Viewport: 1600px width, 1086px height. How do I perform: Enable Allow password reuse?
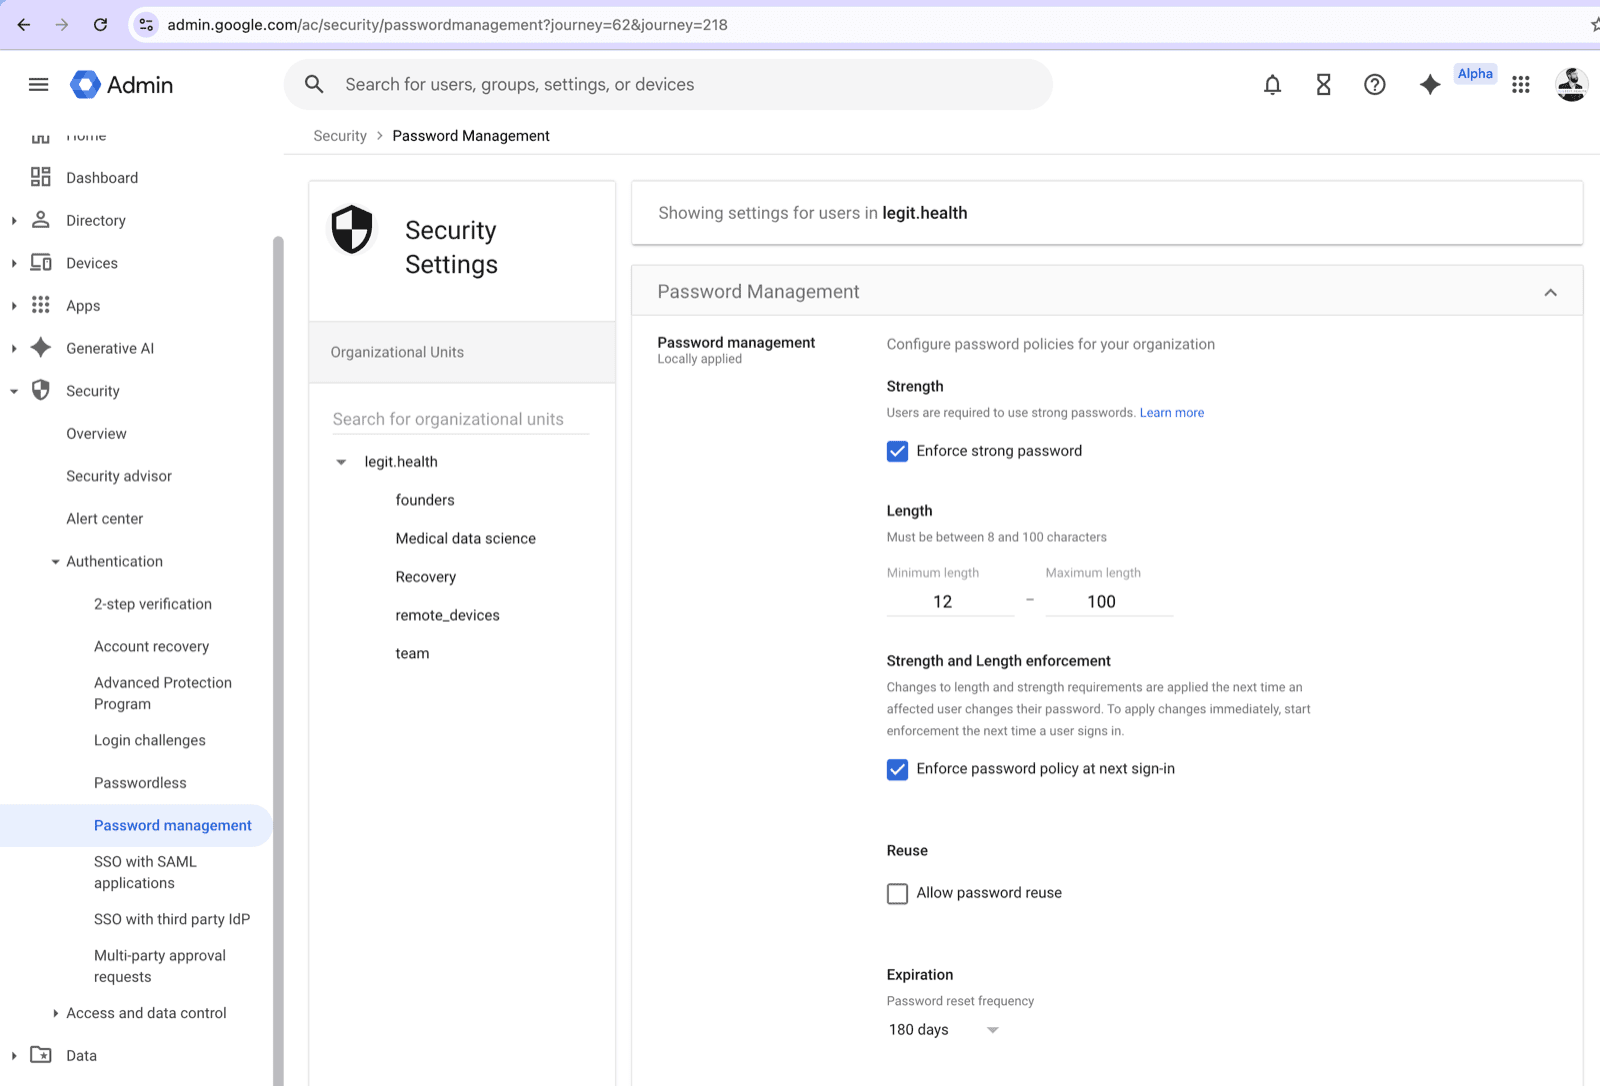897,893
